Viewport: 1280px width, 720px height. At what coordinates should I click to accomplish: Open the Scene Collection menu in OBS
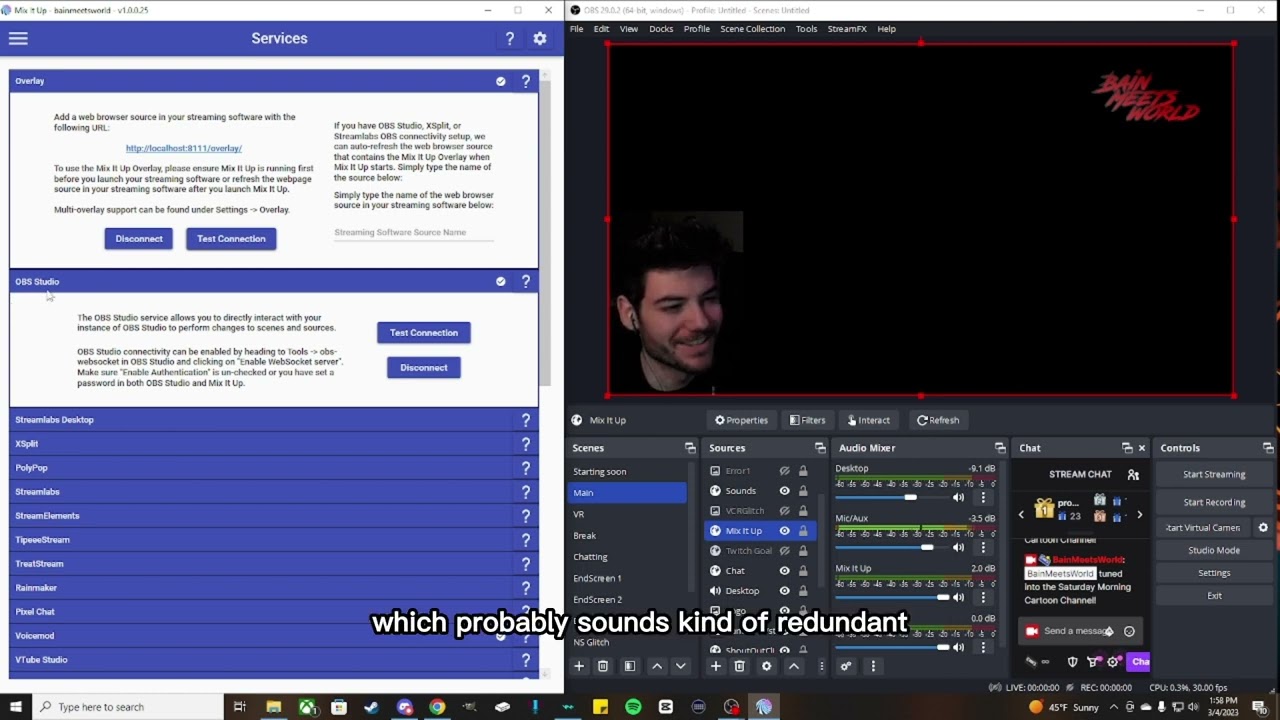[x=752, y=29]
